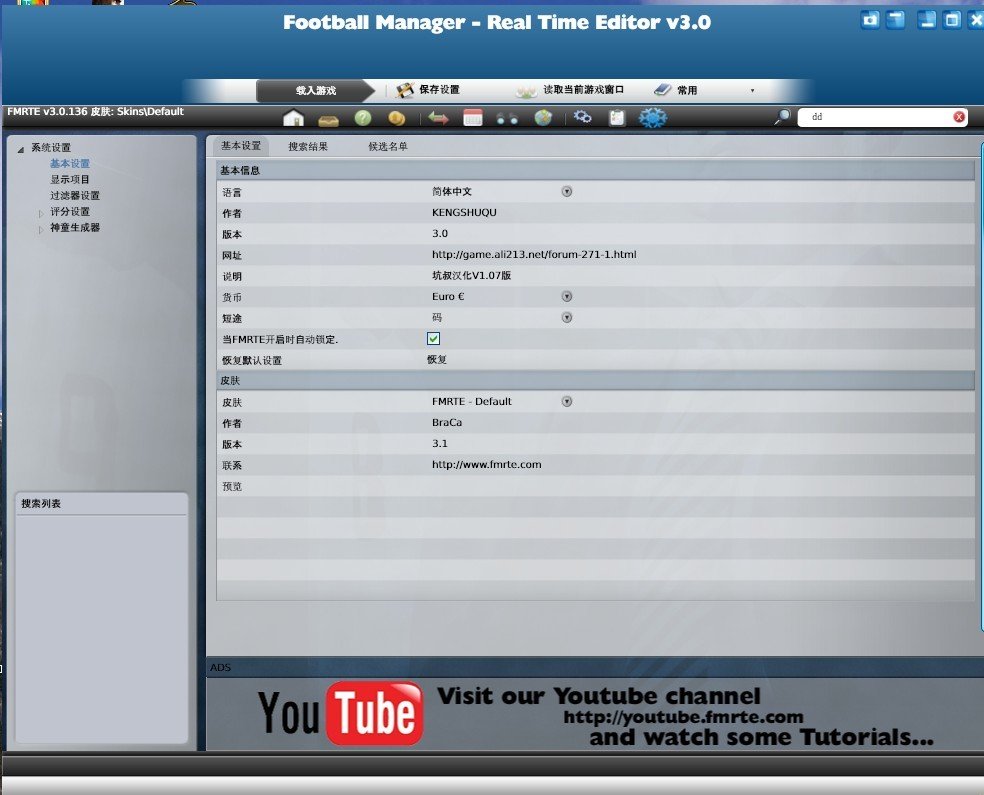Open the 语言 language dropdown
984x795 pixels.
pyautogui.click(x=566, y=191)
